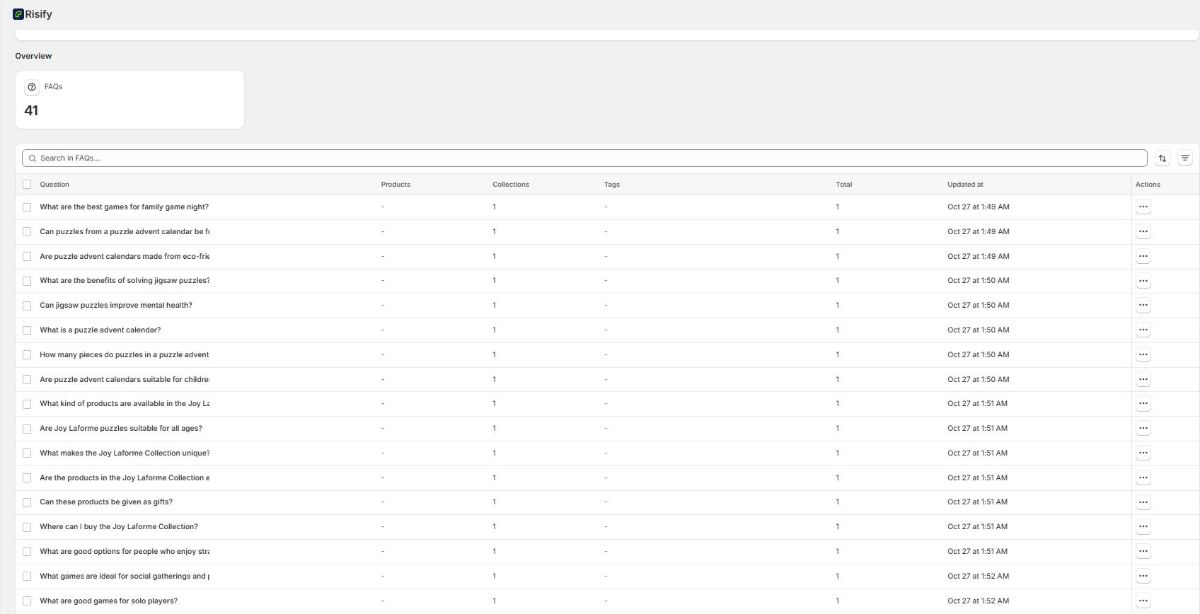Open actions menu for 'What is a puzzle advent calendar?'
The height and width of the screenshot is (614, 1200).
pos(1143,330)
